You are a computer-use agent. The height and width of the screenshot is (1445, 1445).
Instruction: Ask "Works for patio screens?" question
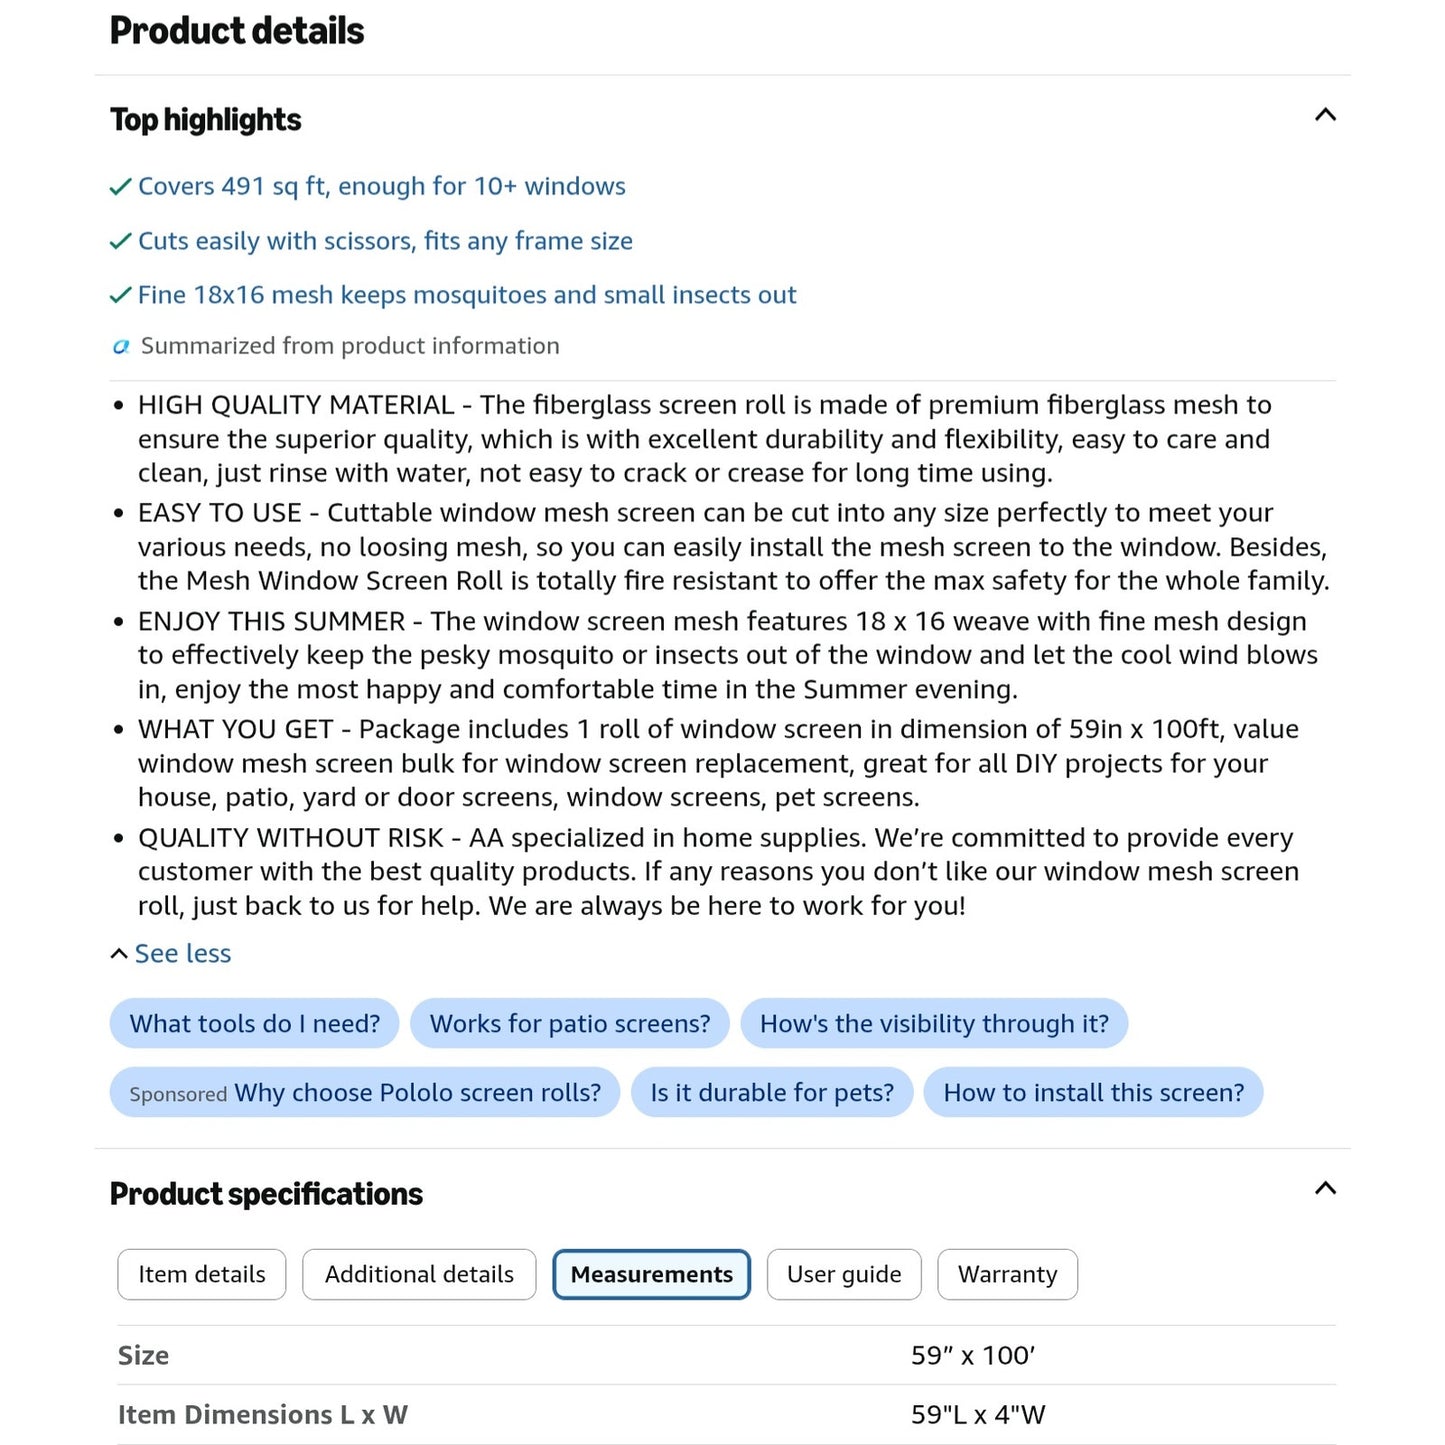pos(570,1024)
